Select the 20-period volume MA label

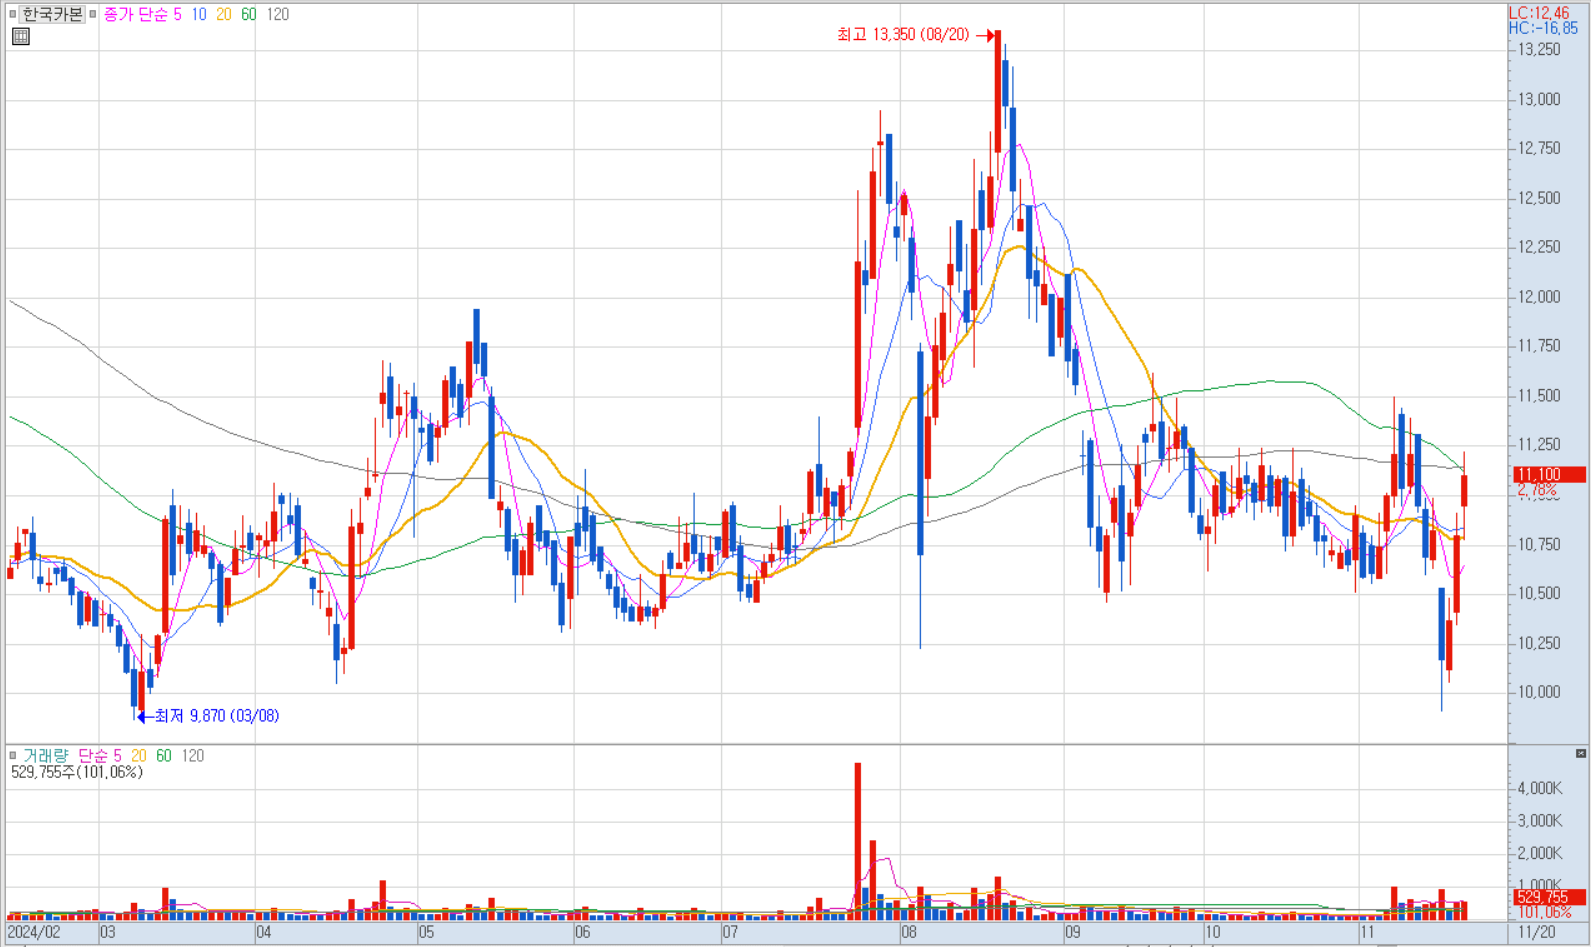tap(138, 756)
